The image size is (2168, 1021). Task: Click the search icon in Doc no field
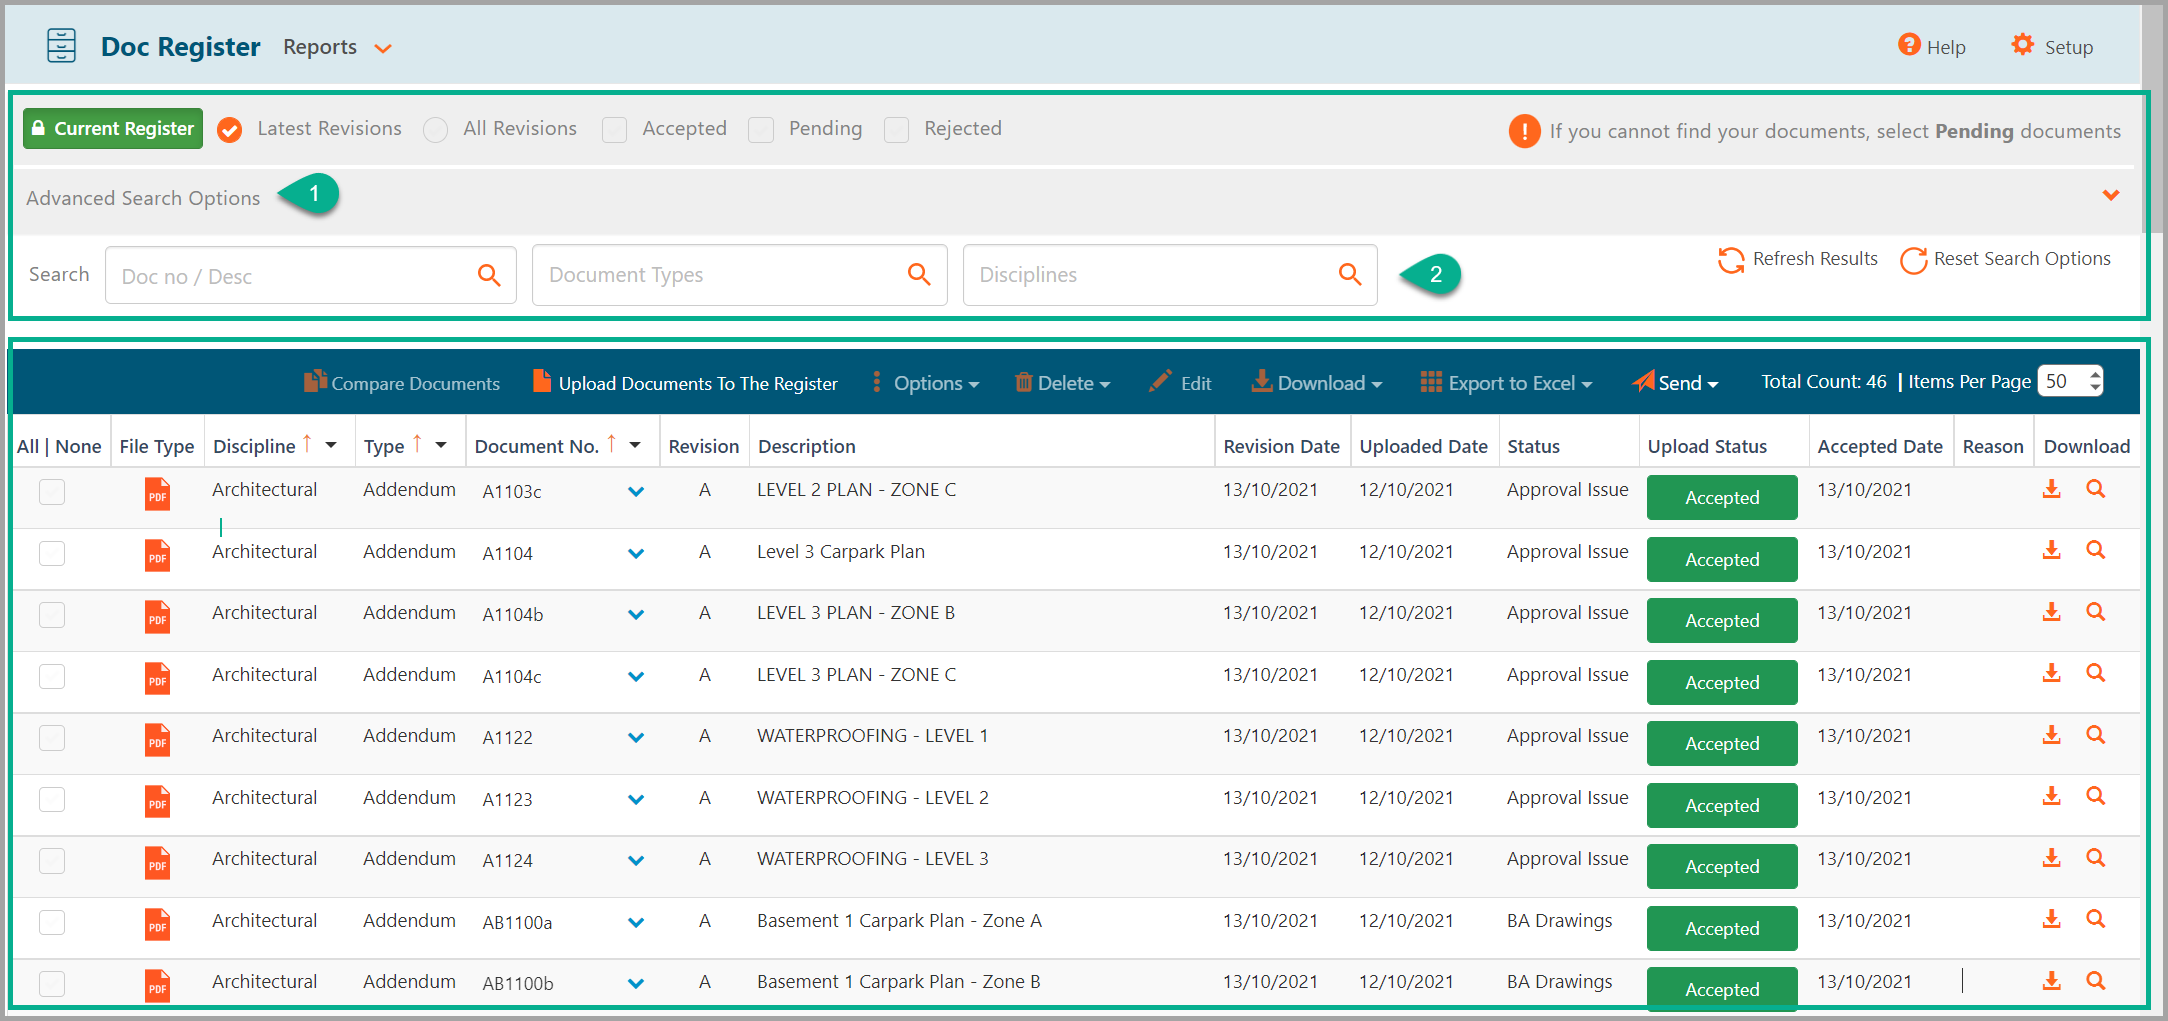[489, 275]
